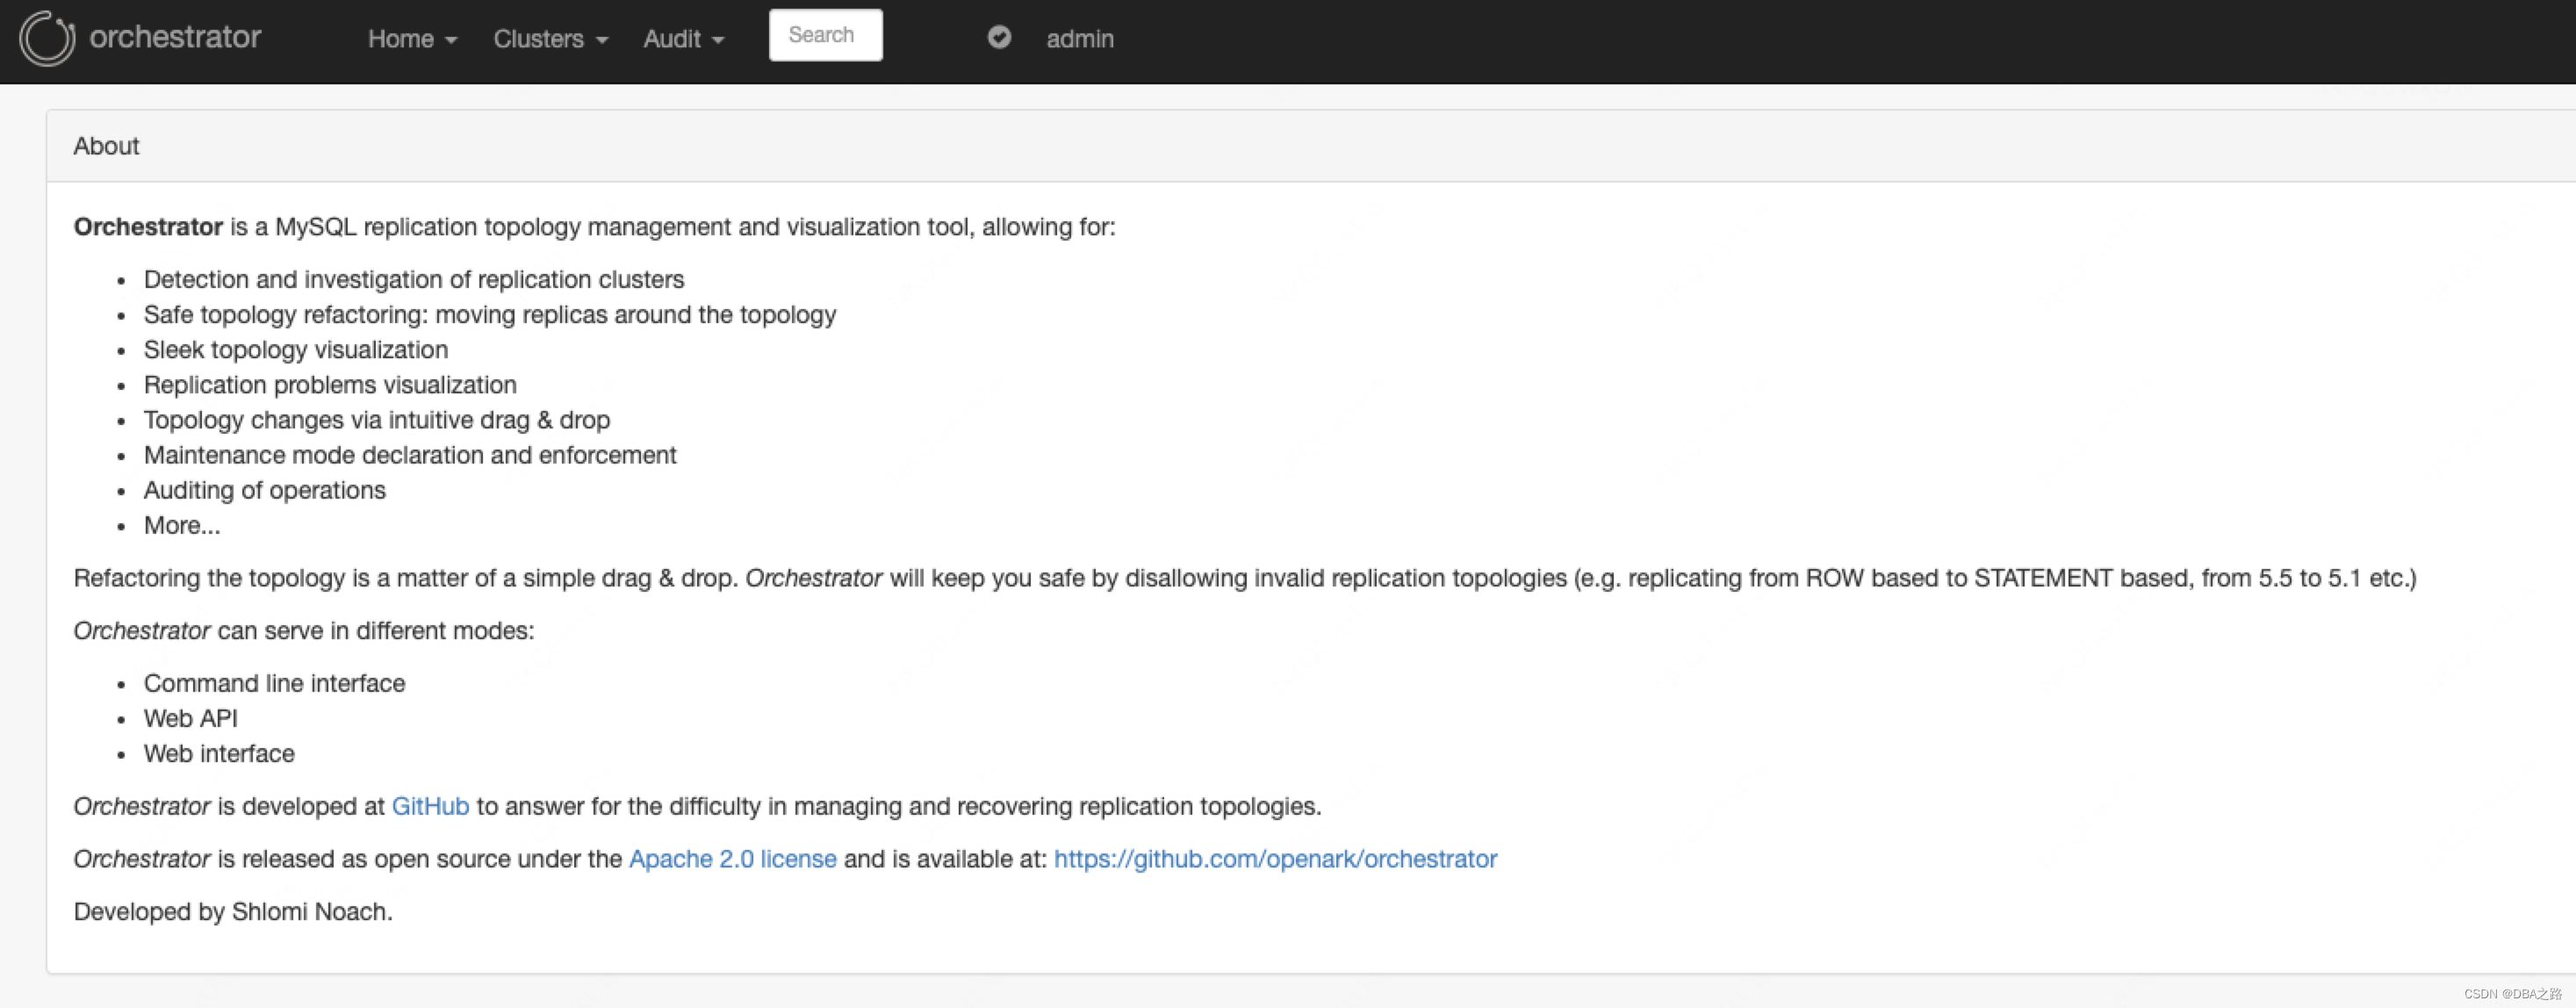Click the checkmark status icon beside admin
The height and width of the screenshot is (1008, 2576).
tap(999, 37)
